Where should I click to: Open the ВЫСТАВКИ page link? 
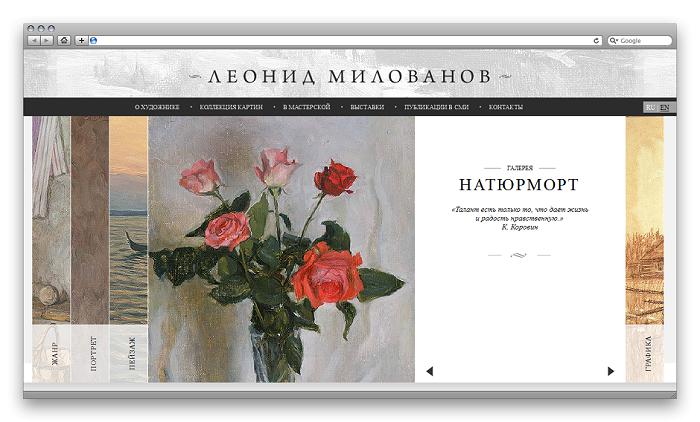coord(367,107)
